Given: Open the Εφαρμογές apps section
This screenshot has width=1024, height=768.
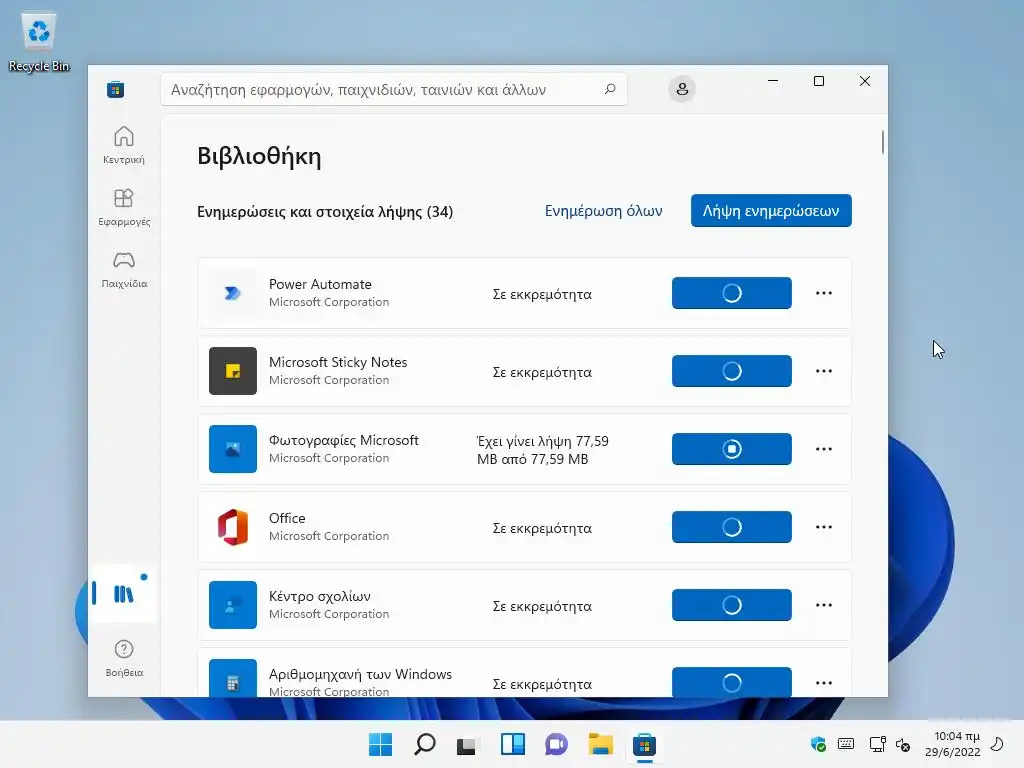Looking at the screenshot, I should pos(124,207).
